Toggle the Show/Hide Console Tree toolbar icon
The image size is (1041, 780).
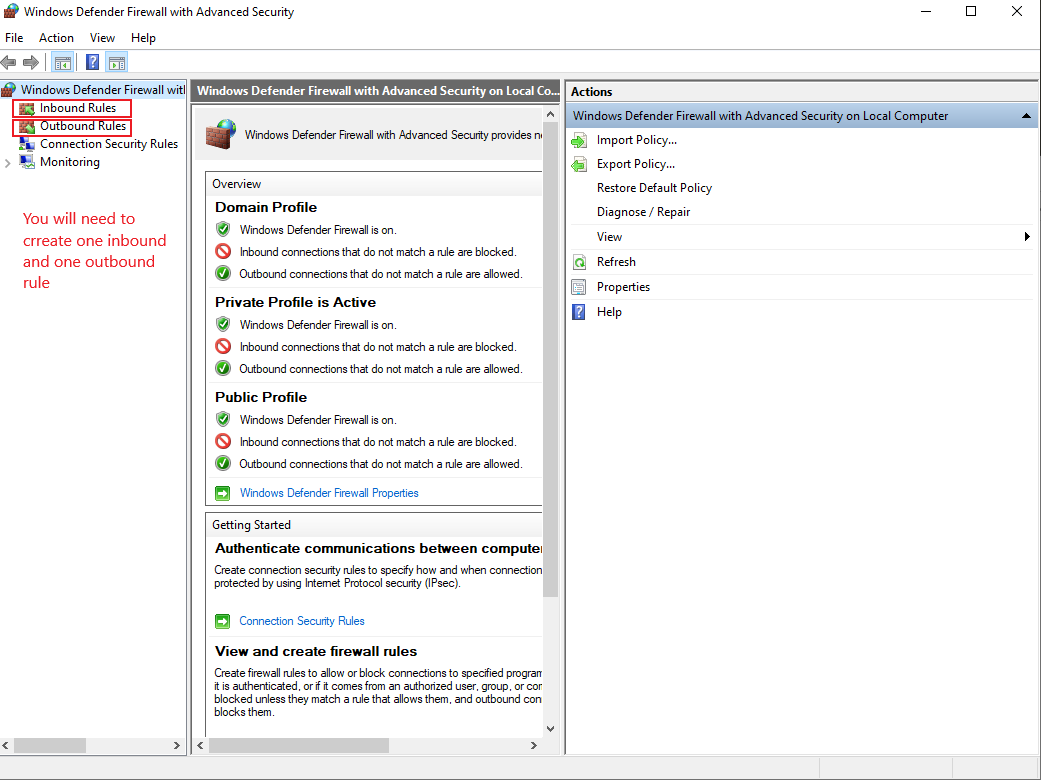coord(63,63)
